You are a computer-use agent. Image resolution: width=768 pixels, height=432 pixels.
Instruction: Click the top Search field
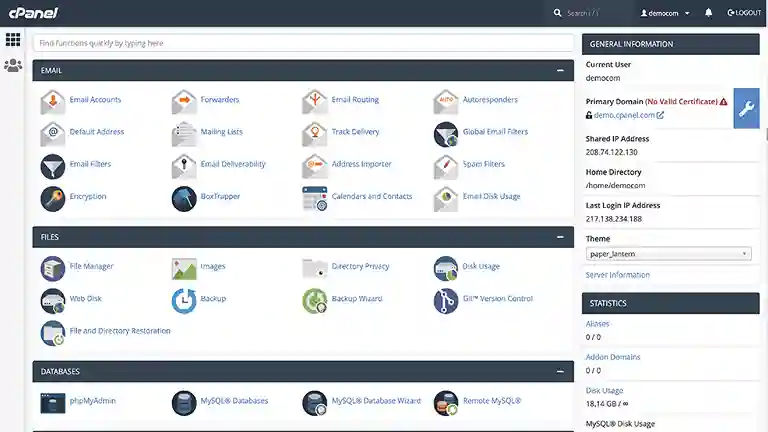pos(592,13)
